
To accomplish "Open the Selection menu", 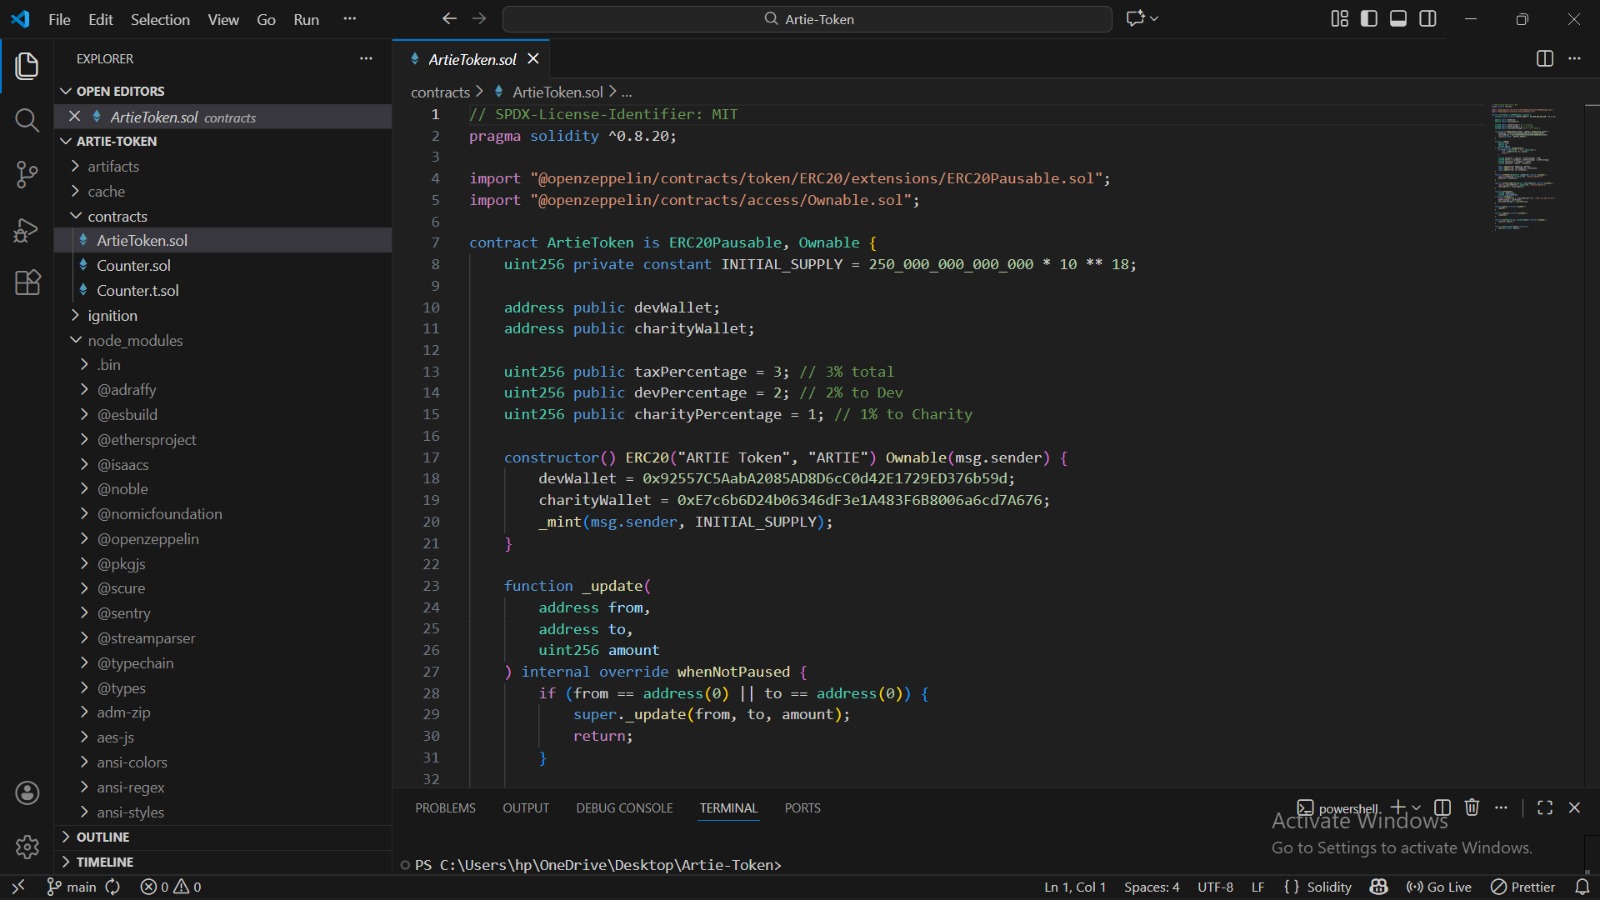I will (x=160, y=20).
